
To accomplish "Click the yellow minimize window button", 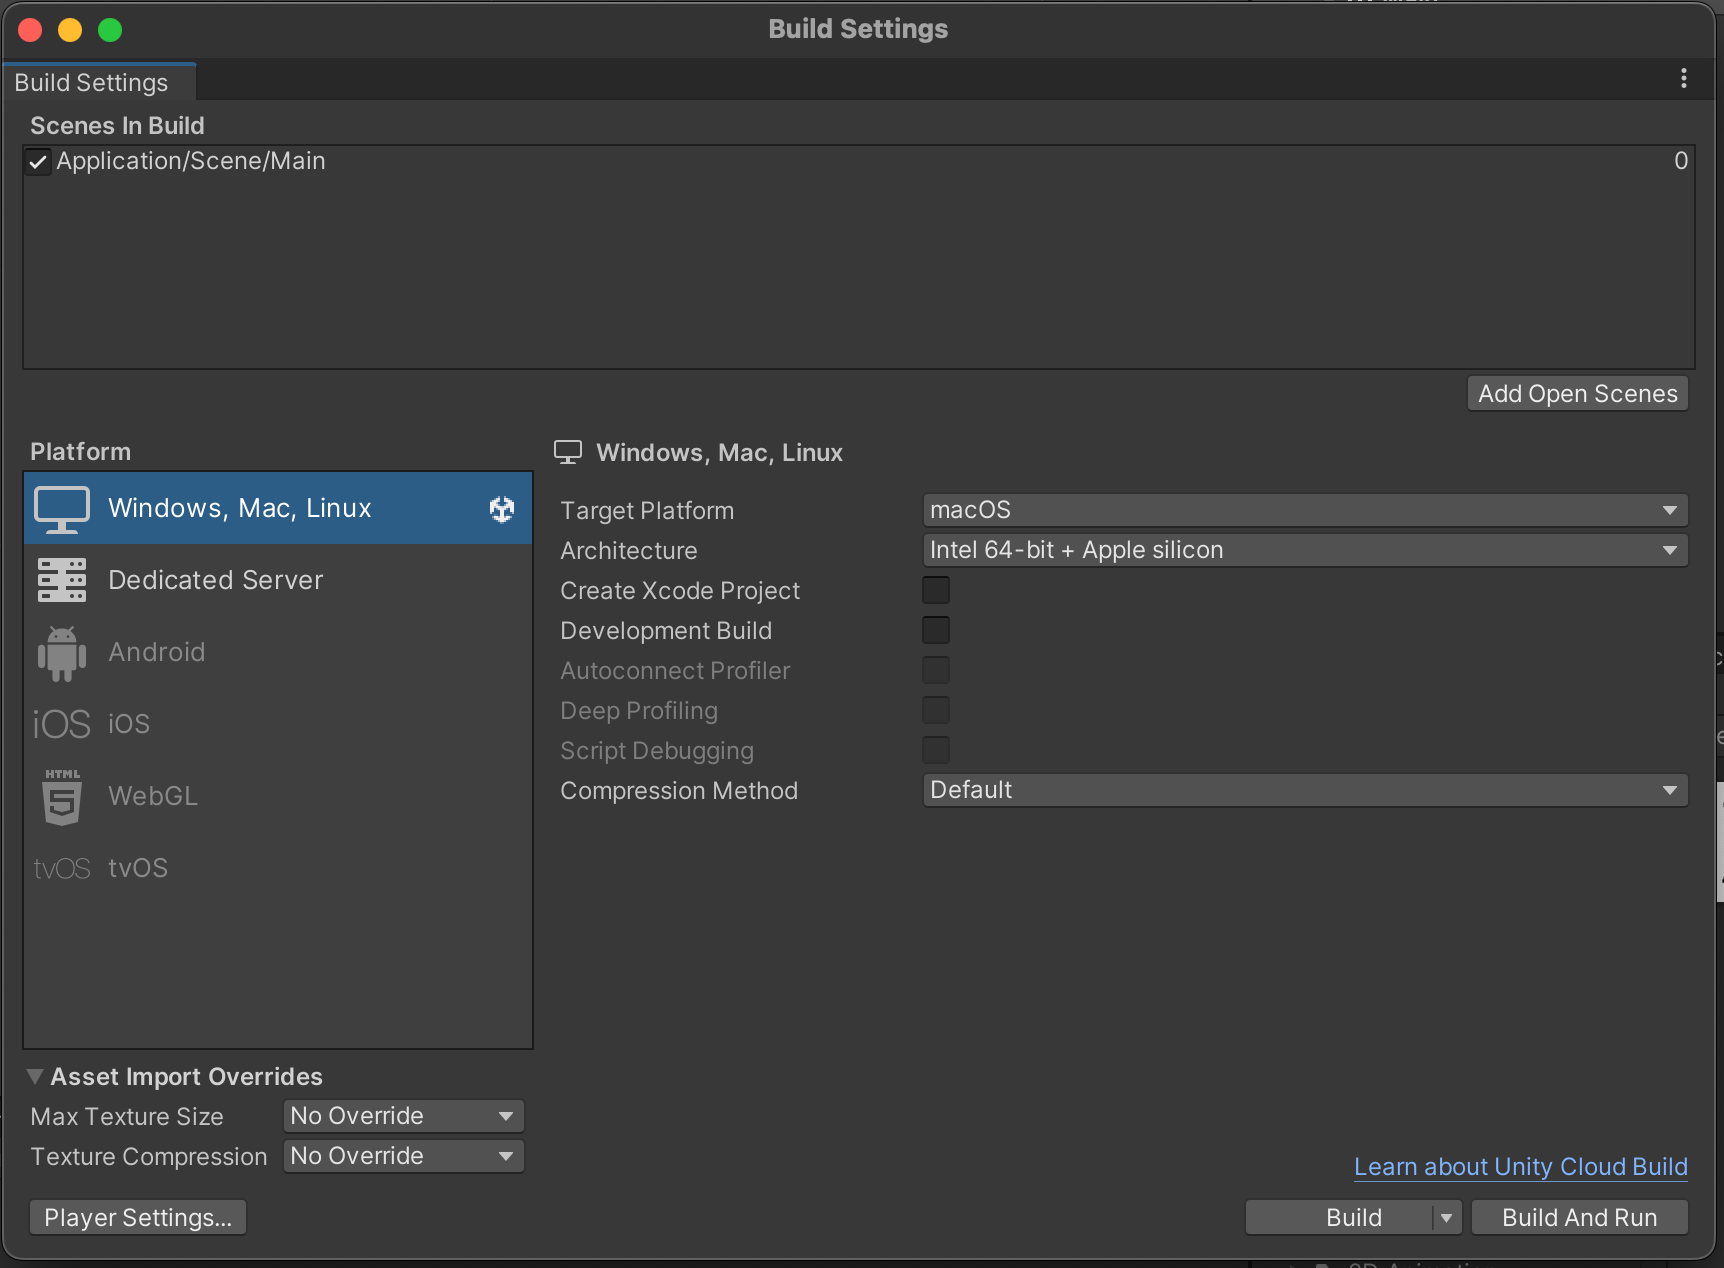I will click(x=70, y=30).
